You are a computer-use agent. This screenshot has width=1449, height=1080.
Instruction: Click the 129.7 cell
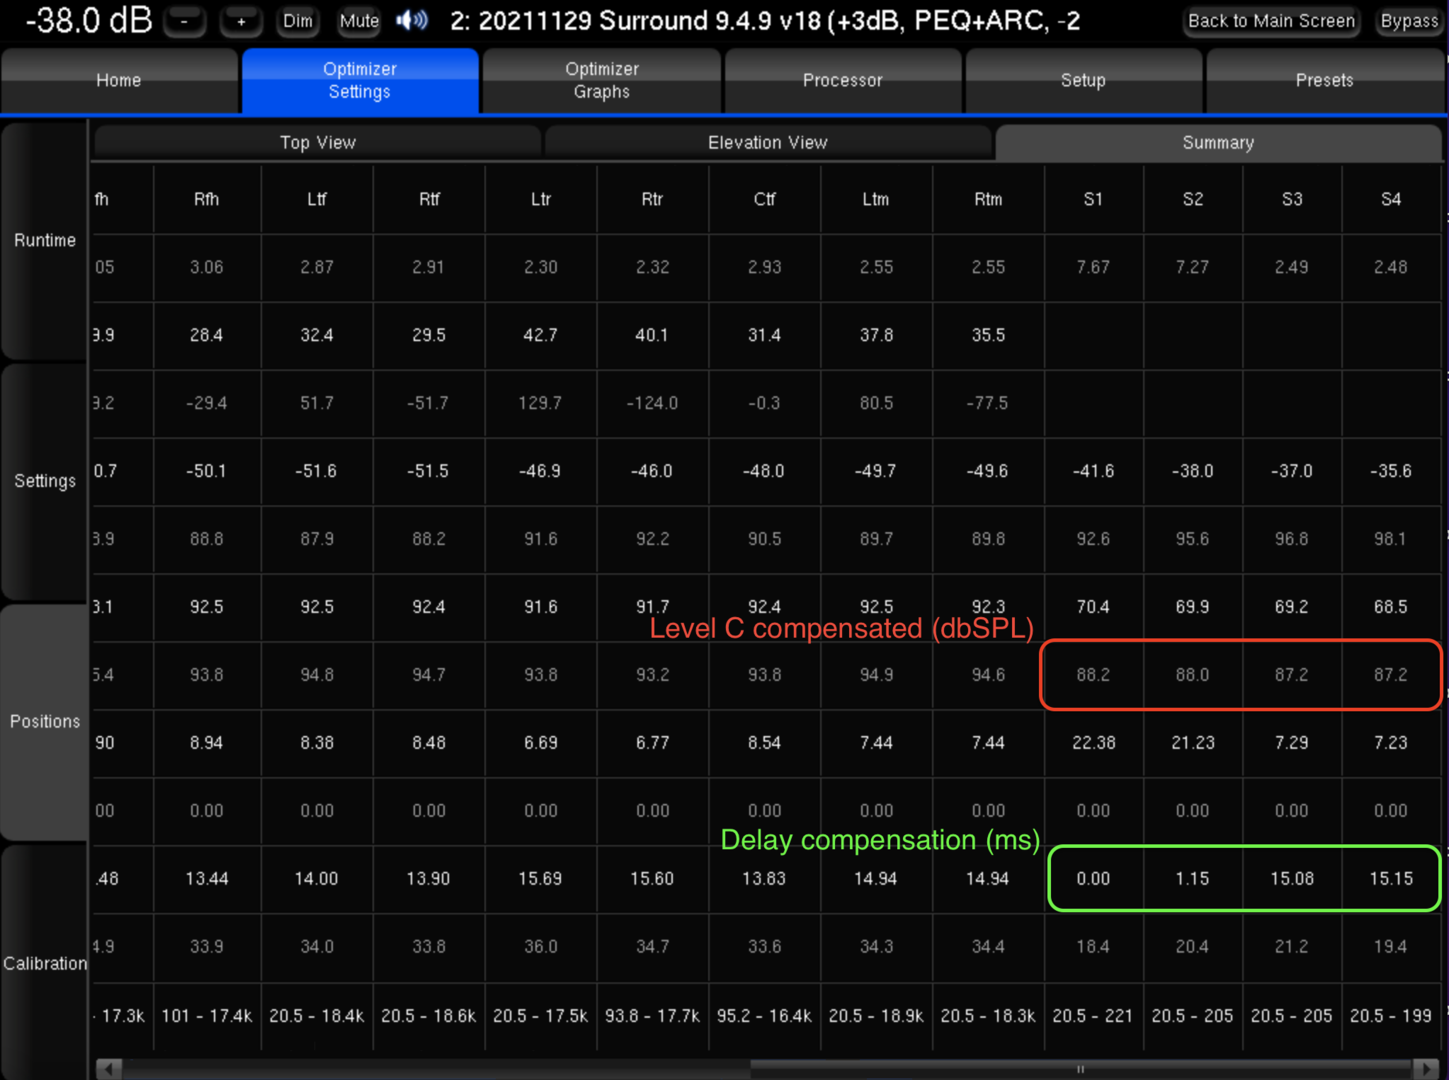(541, 403)
